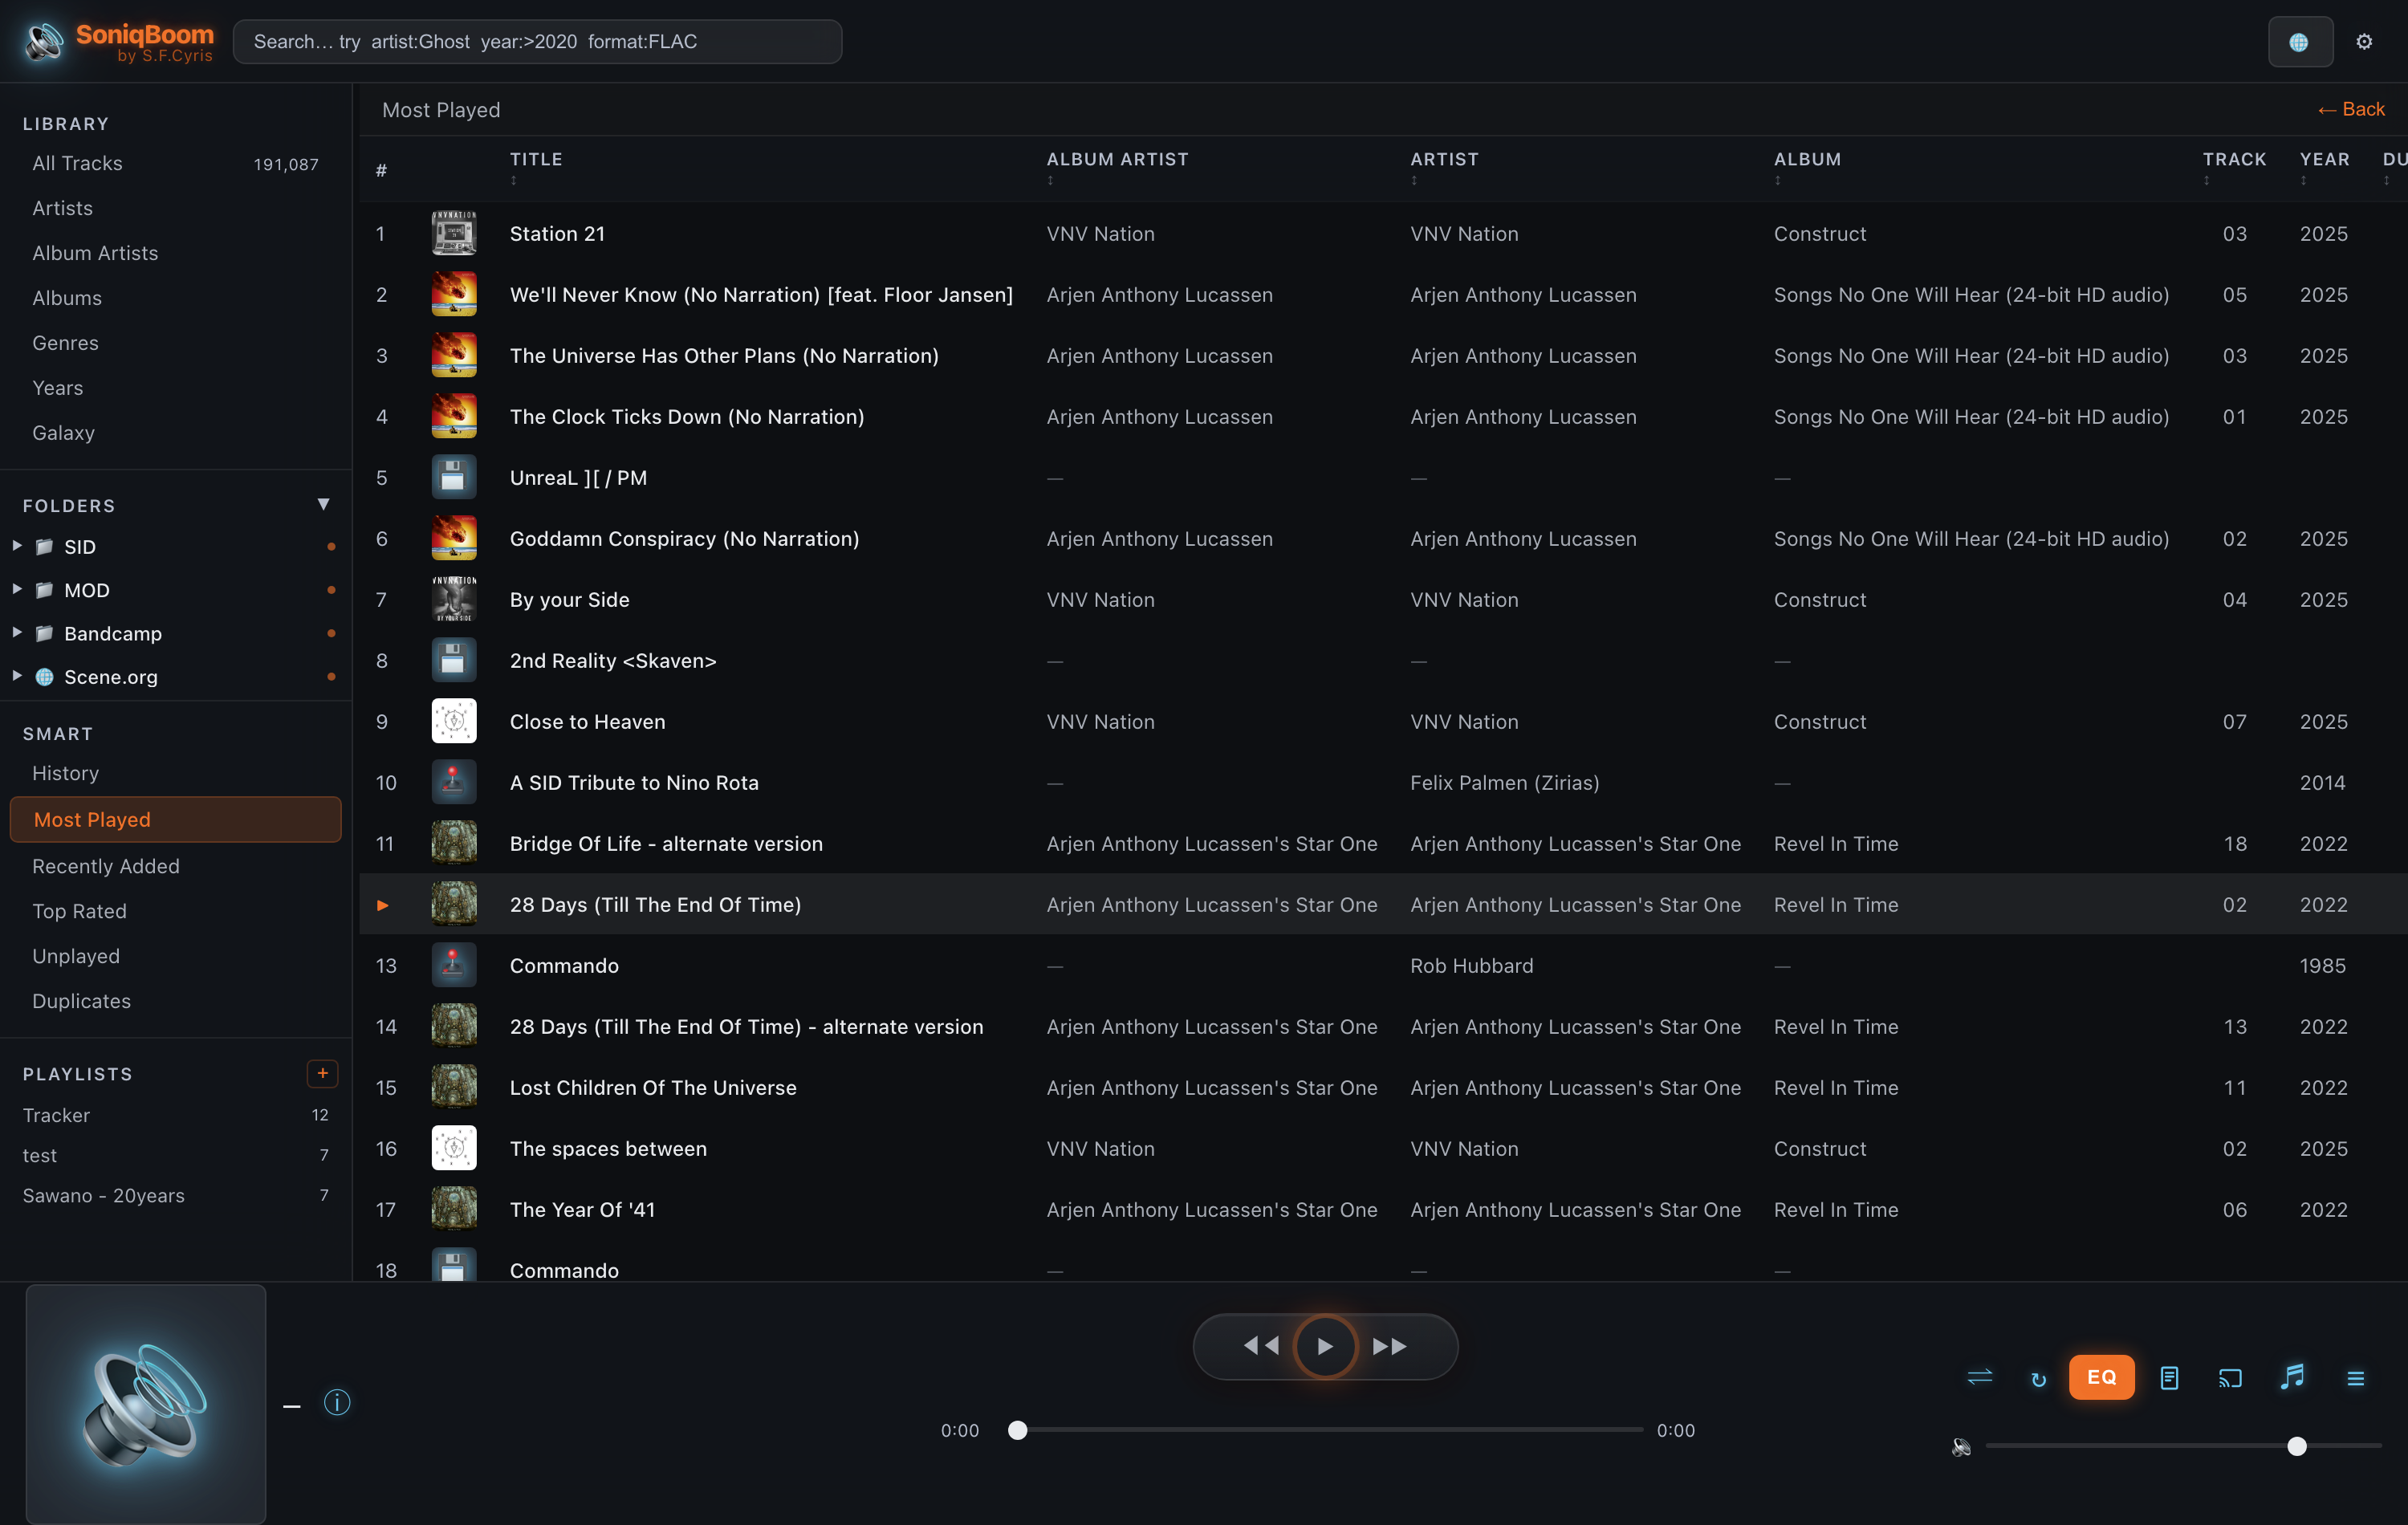Click the MOD folder icon
The width and height of the screenshot is (2408, 1525).
pyautogui.click(x=44, y=590)
